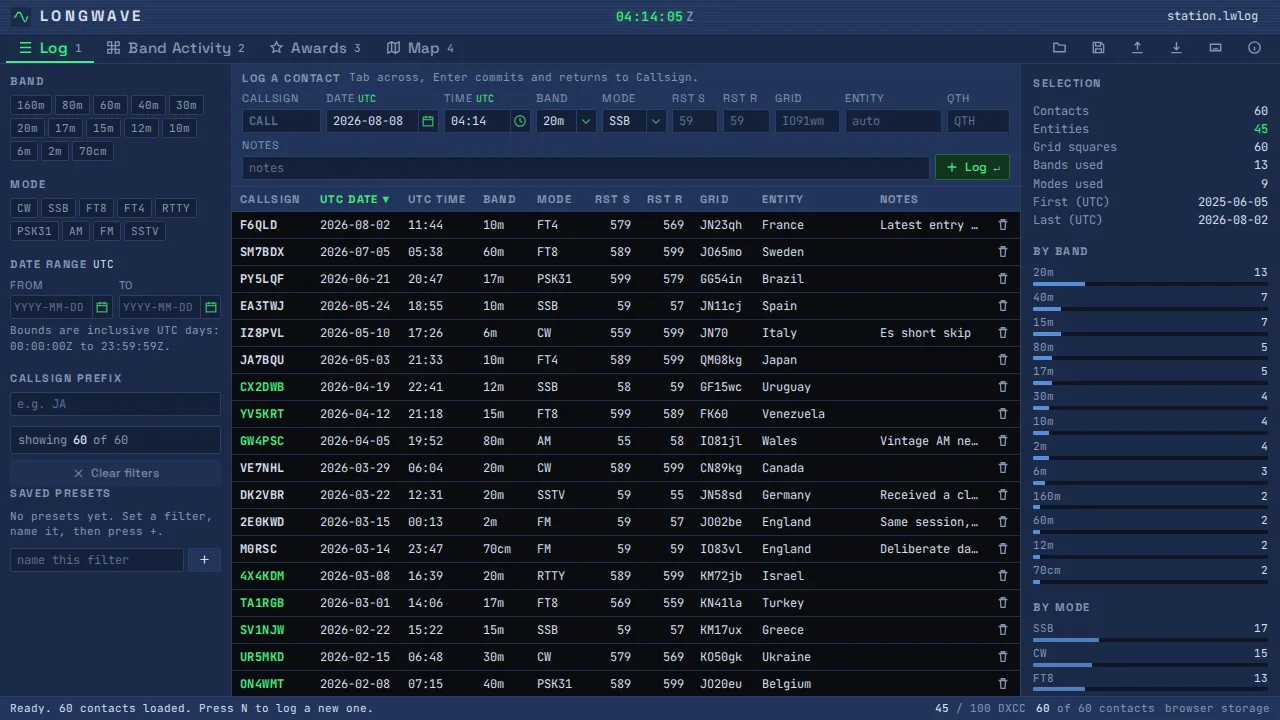This screenshot has width=1280, height=720.
Task: Sort by the UTC TIME column header
Action: click(x=437, y=199)
